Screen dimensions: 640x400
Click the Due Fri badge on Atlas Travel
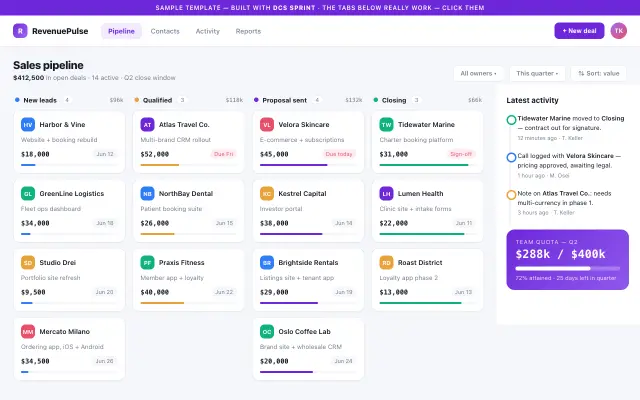click(x=224, y=154)
